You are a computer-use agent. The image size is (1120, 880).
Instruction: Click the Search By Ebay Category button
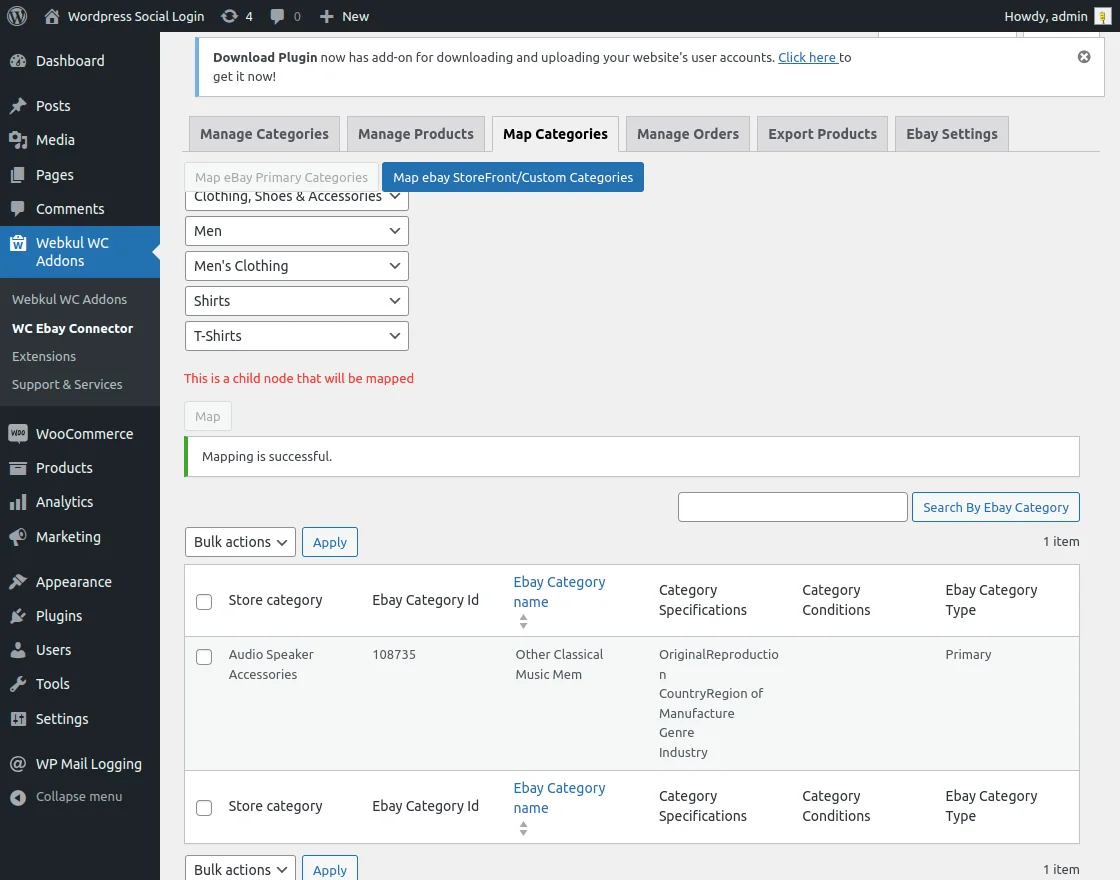coord(995,507)
